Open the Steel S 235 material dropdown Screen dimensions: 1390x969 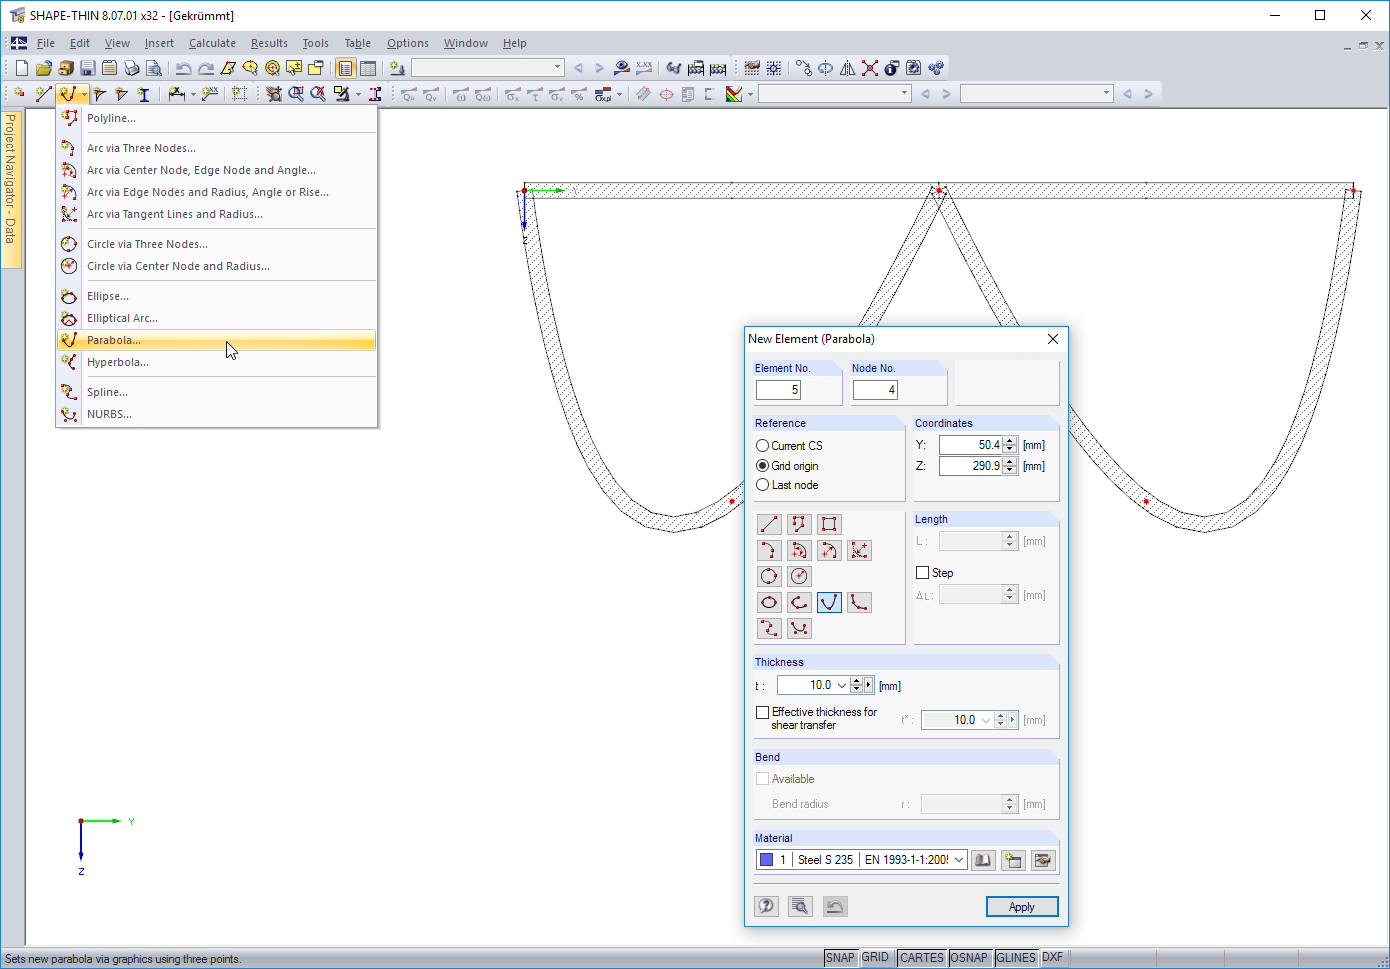pyautogui.click(x=957, y=859)
